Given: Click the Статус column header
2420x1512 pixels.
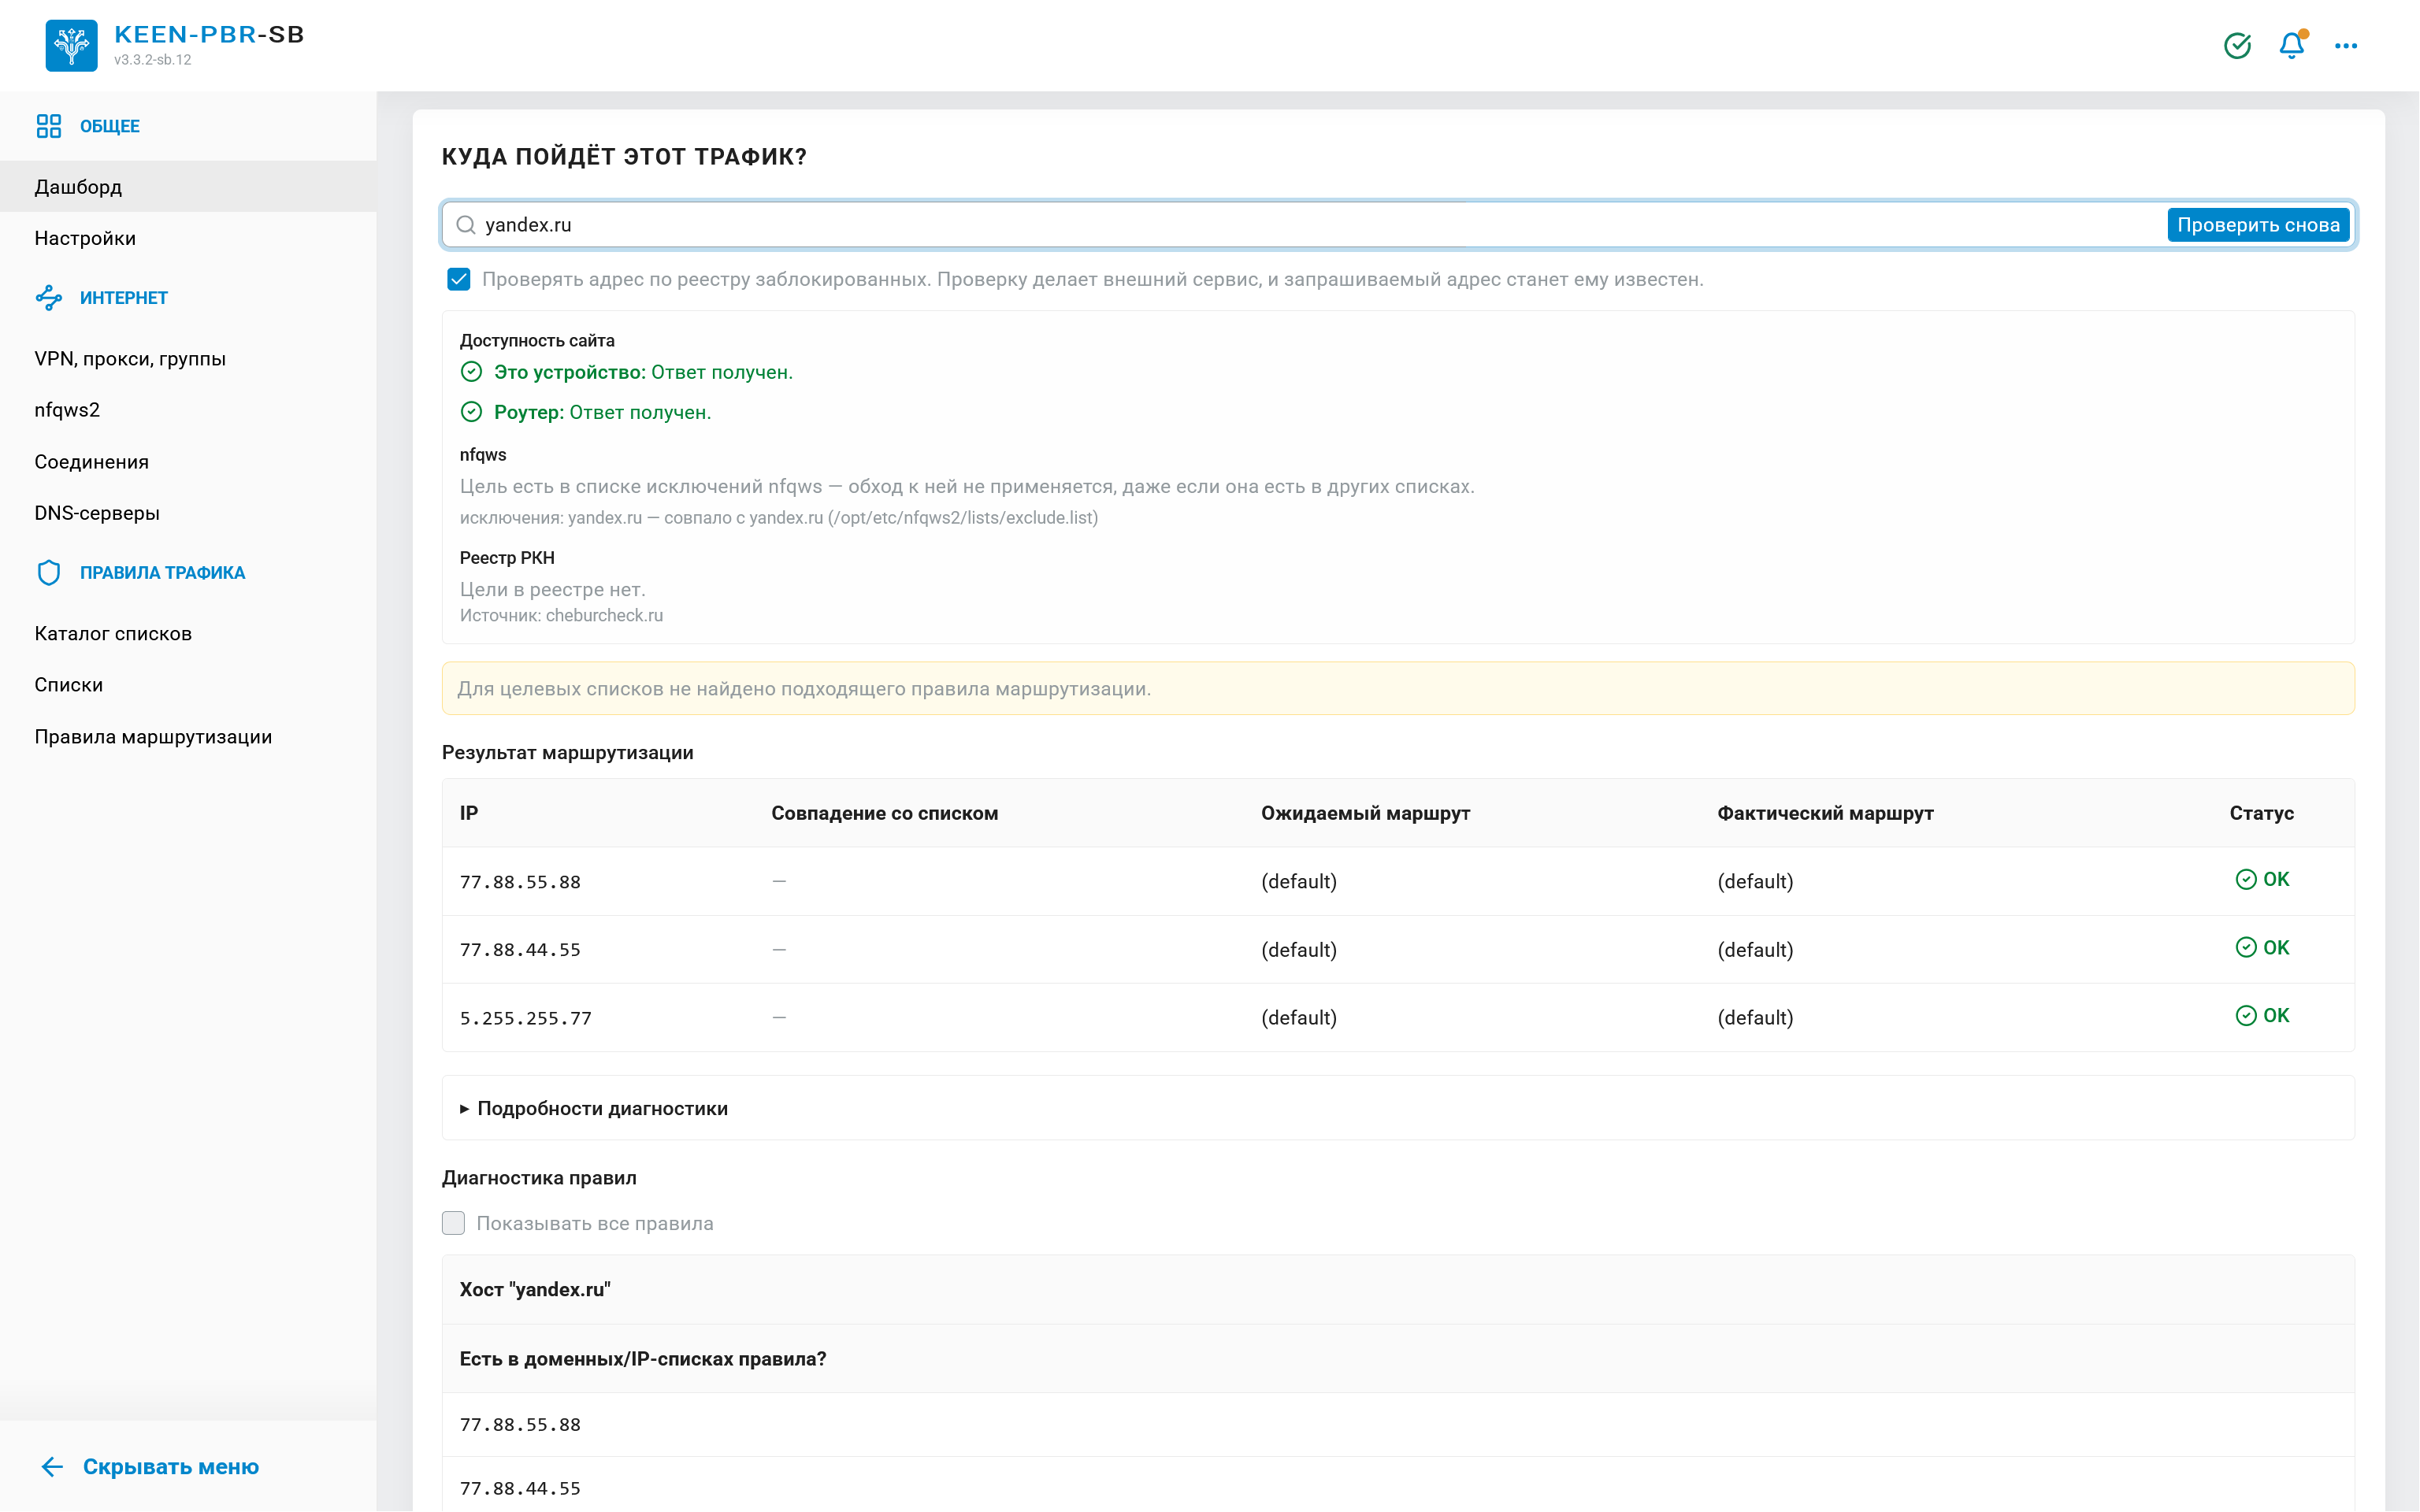Looking at the screenshot, I should [2261, 813].
